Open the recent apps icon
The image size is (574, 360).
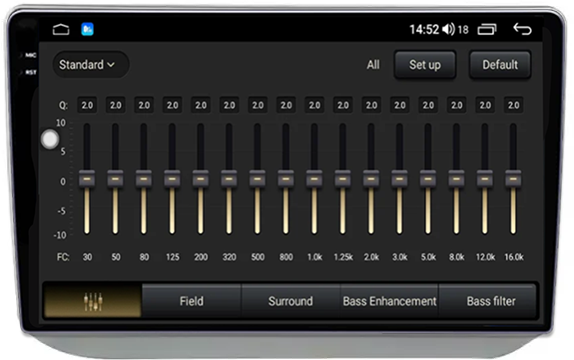(x=487, y=29)
